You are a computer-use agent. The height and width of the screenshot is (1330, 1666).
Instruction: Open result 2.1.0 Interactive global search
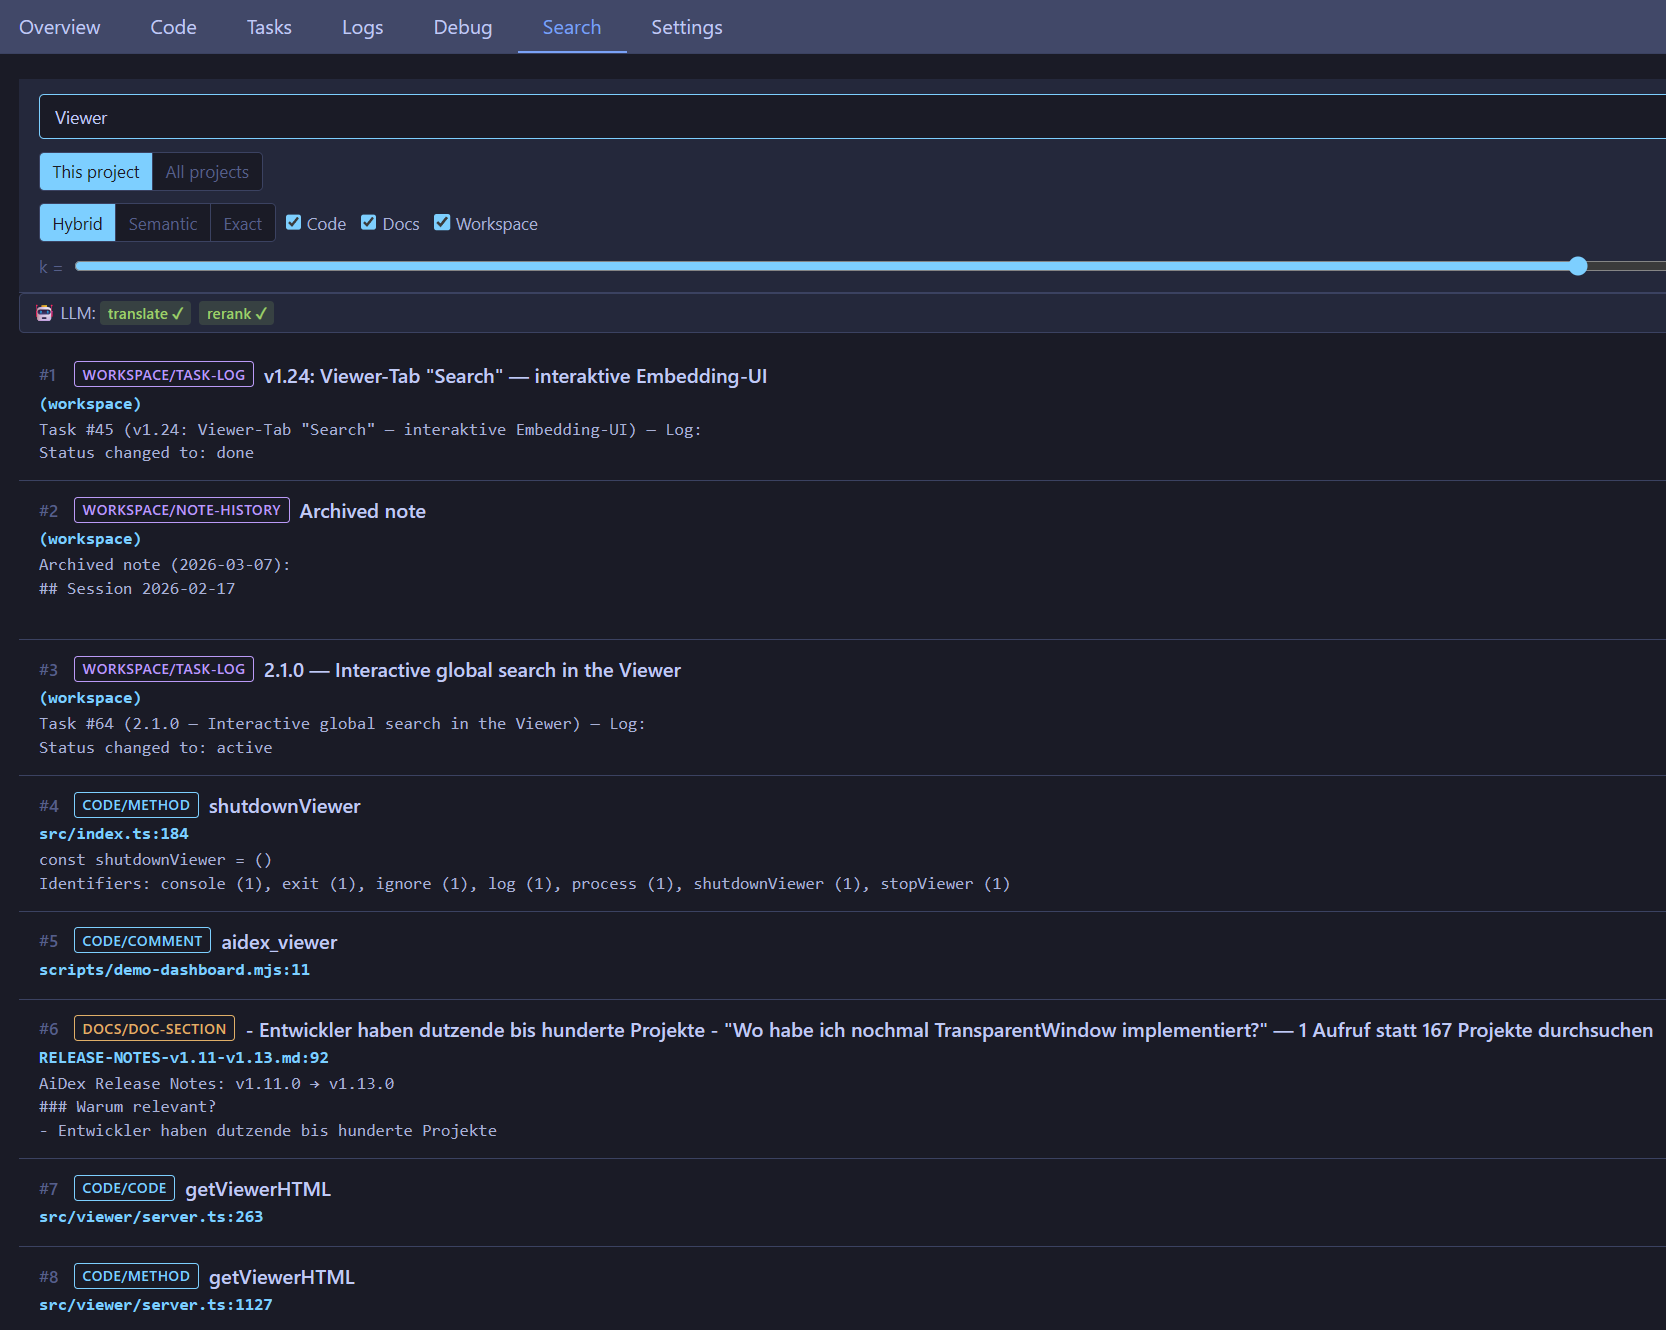pos(472,670)
